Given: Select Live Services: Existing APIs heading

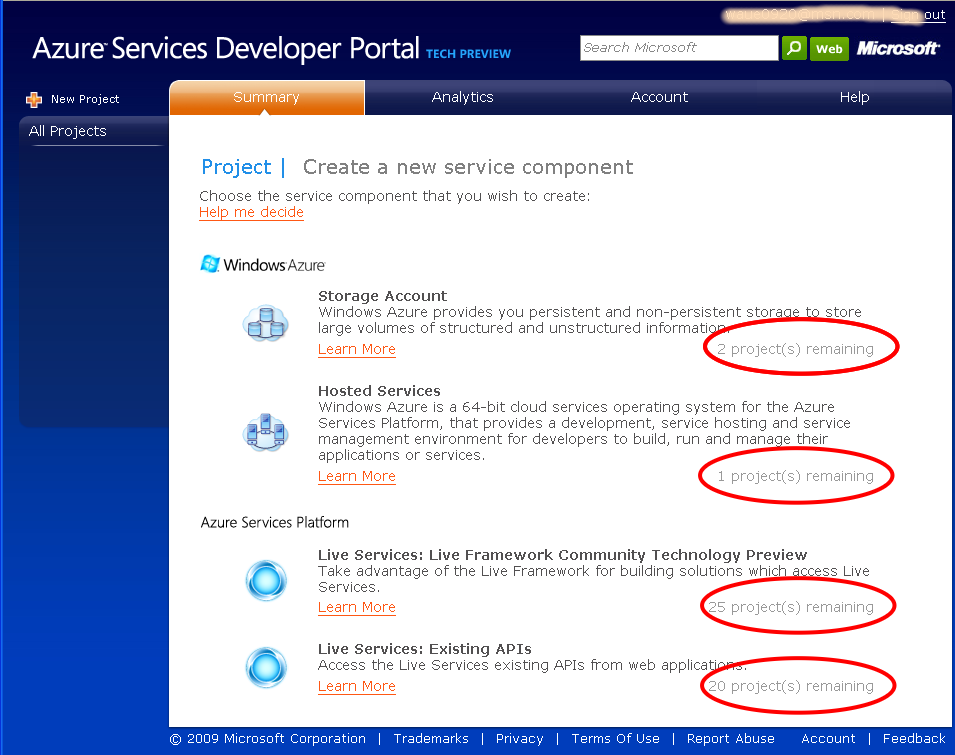Looking at the screenshot, I should tap(425, 649).
